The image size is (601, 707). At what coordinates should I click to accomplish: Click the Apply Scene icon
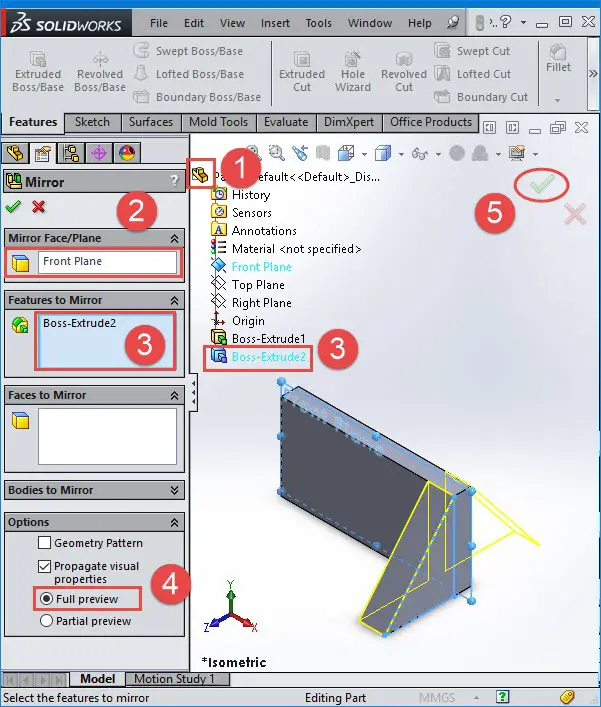[x=480, y=153]
